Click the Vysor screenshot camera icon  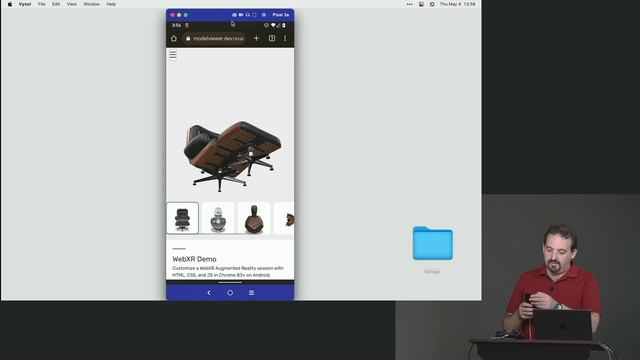[234, 15]
